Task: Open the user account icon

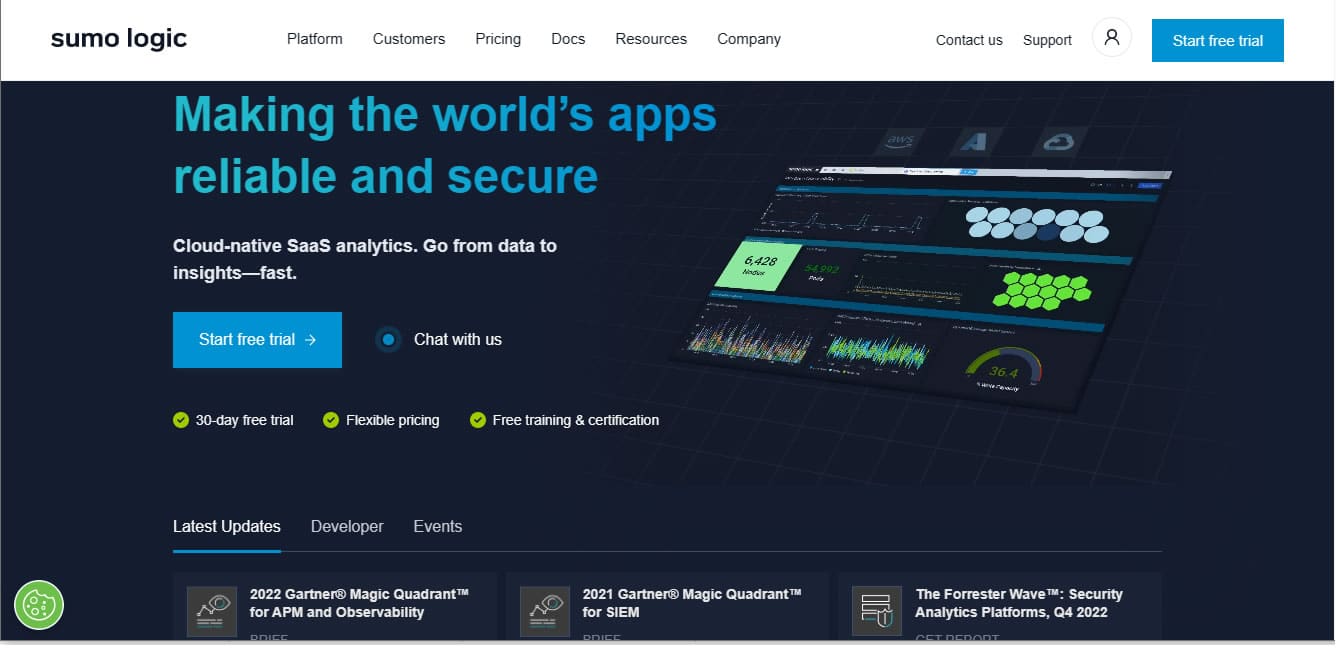Action: pyautogui.click(x=1111, y=39)
